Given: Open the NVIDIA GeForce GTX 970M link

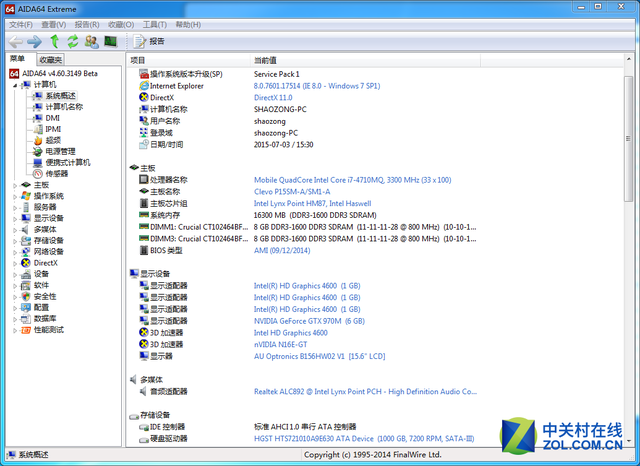Looking at the screenshot, I should 310,321.
